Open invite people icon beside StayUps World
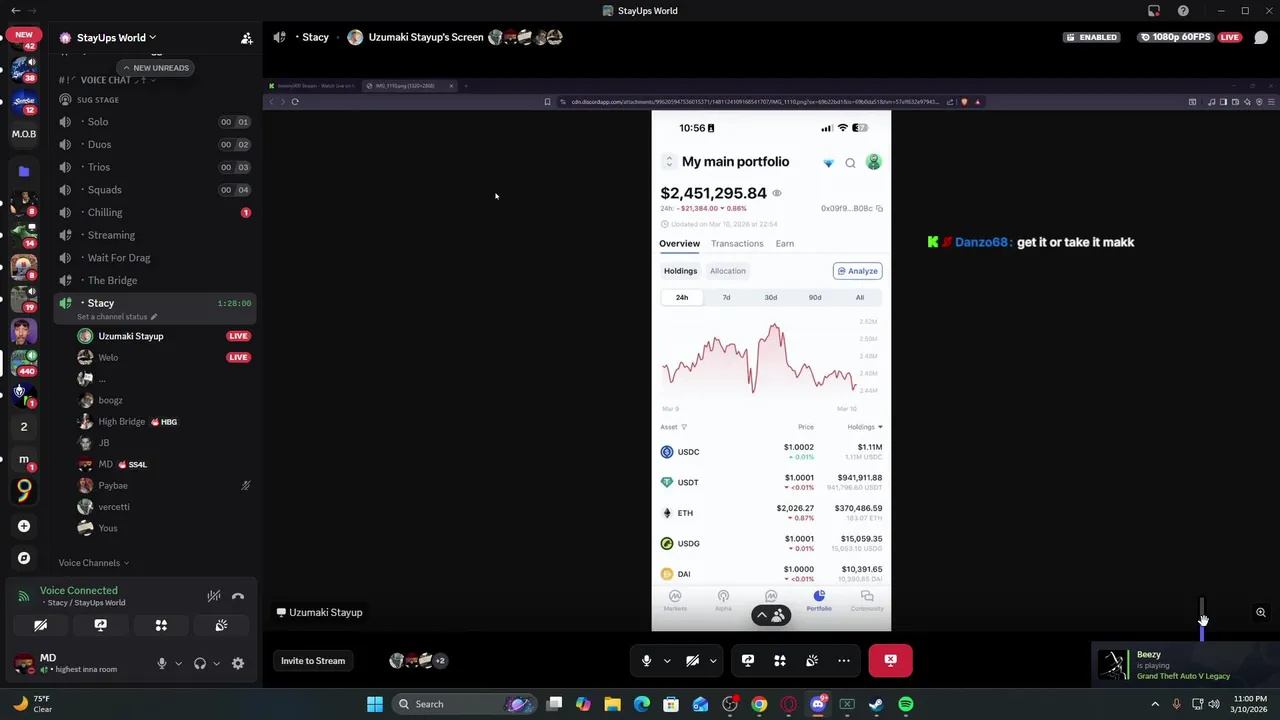Viewport: 1280px width, 720px height. coord(246,38)
